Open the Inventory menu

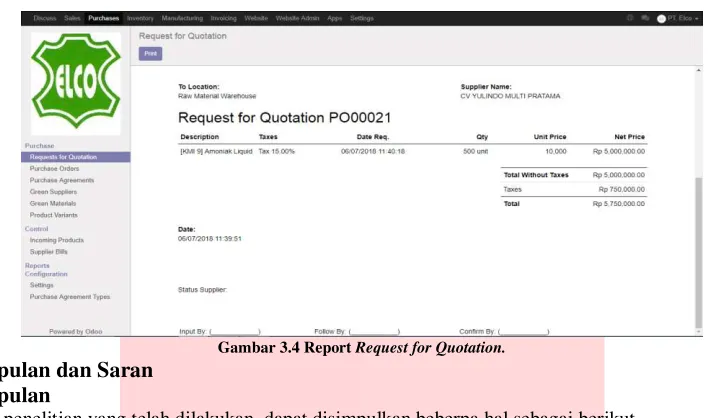pos(140,19)
